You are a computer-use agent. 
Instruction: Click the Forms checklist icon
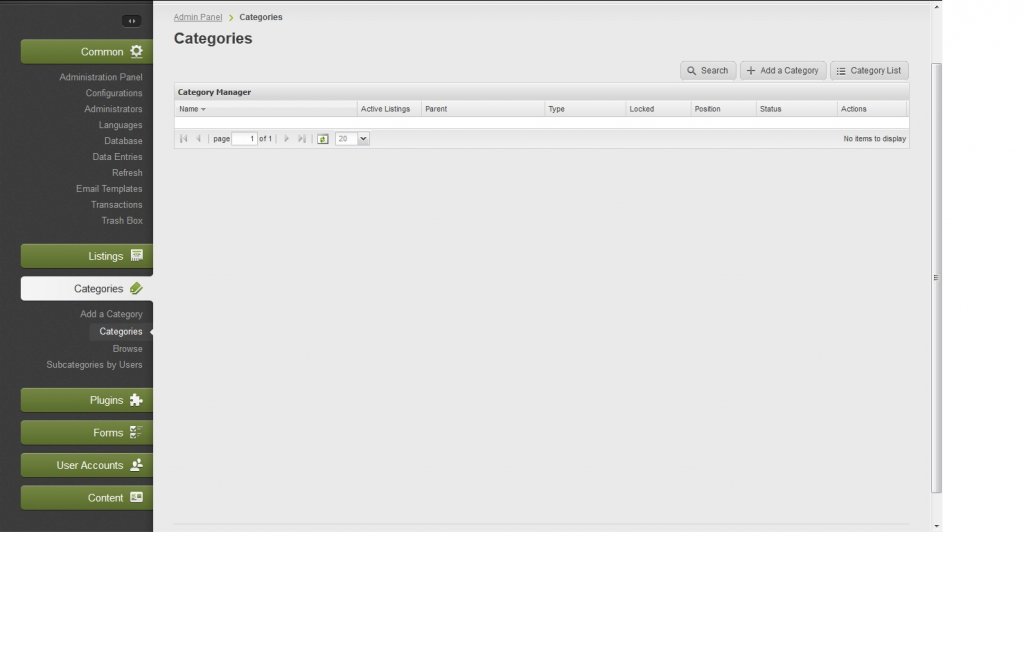tap(136, 432)
